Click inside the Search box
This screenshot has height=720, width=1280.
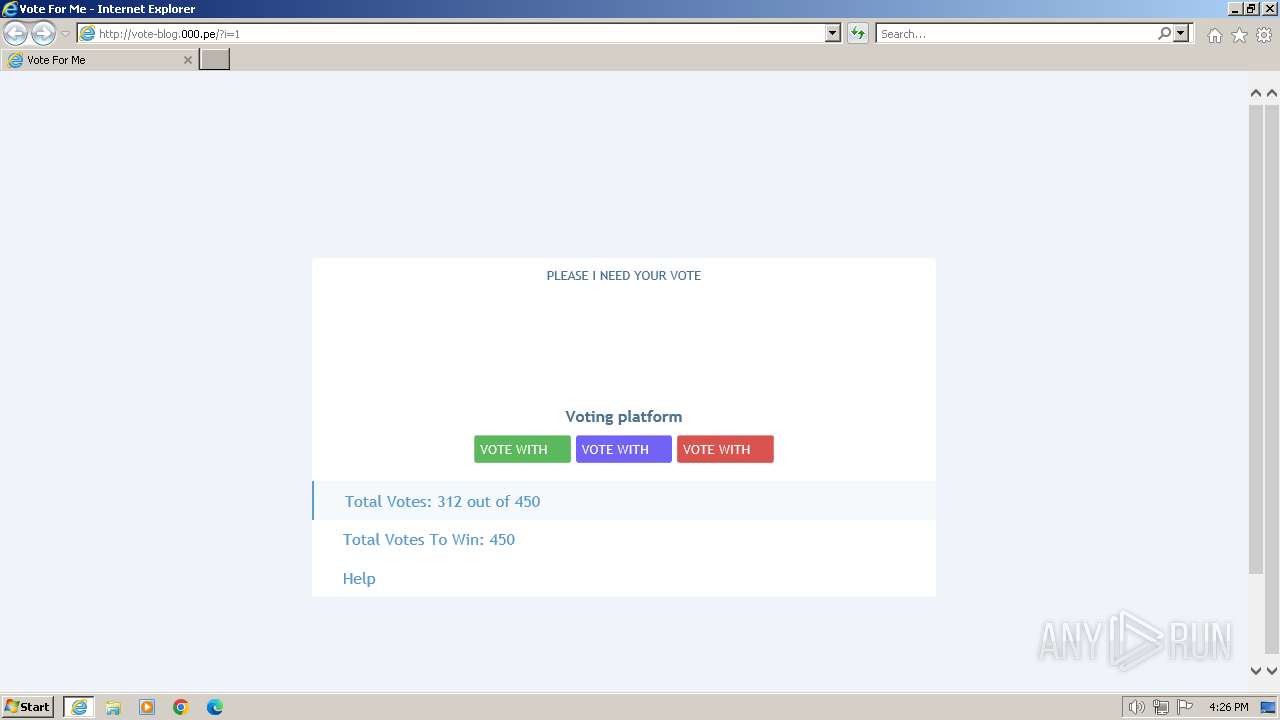tap(1015, 34)
